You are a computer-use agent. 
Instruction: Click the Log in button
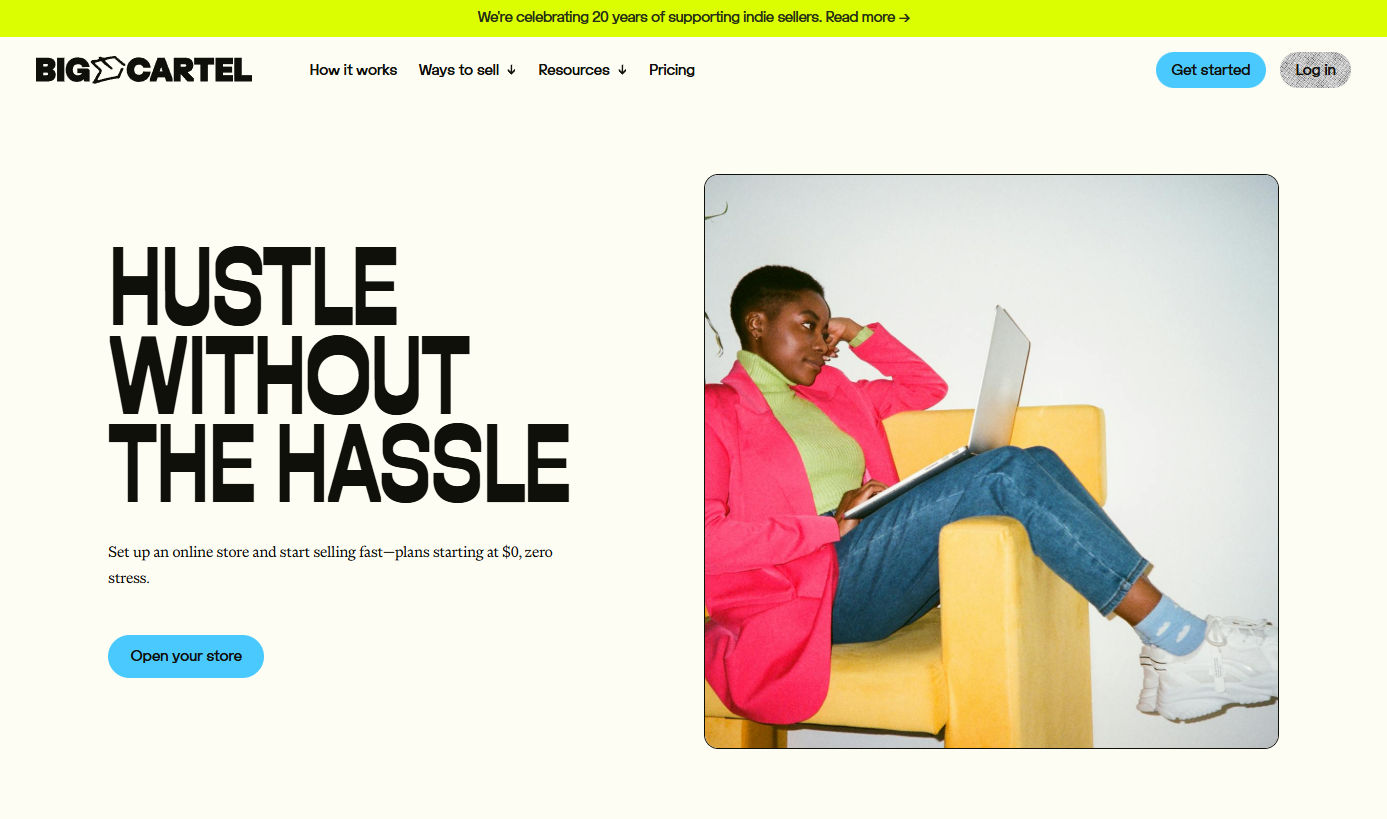pyautogui.click(x=1315, y=70)
